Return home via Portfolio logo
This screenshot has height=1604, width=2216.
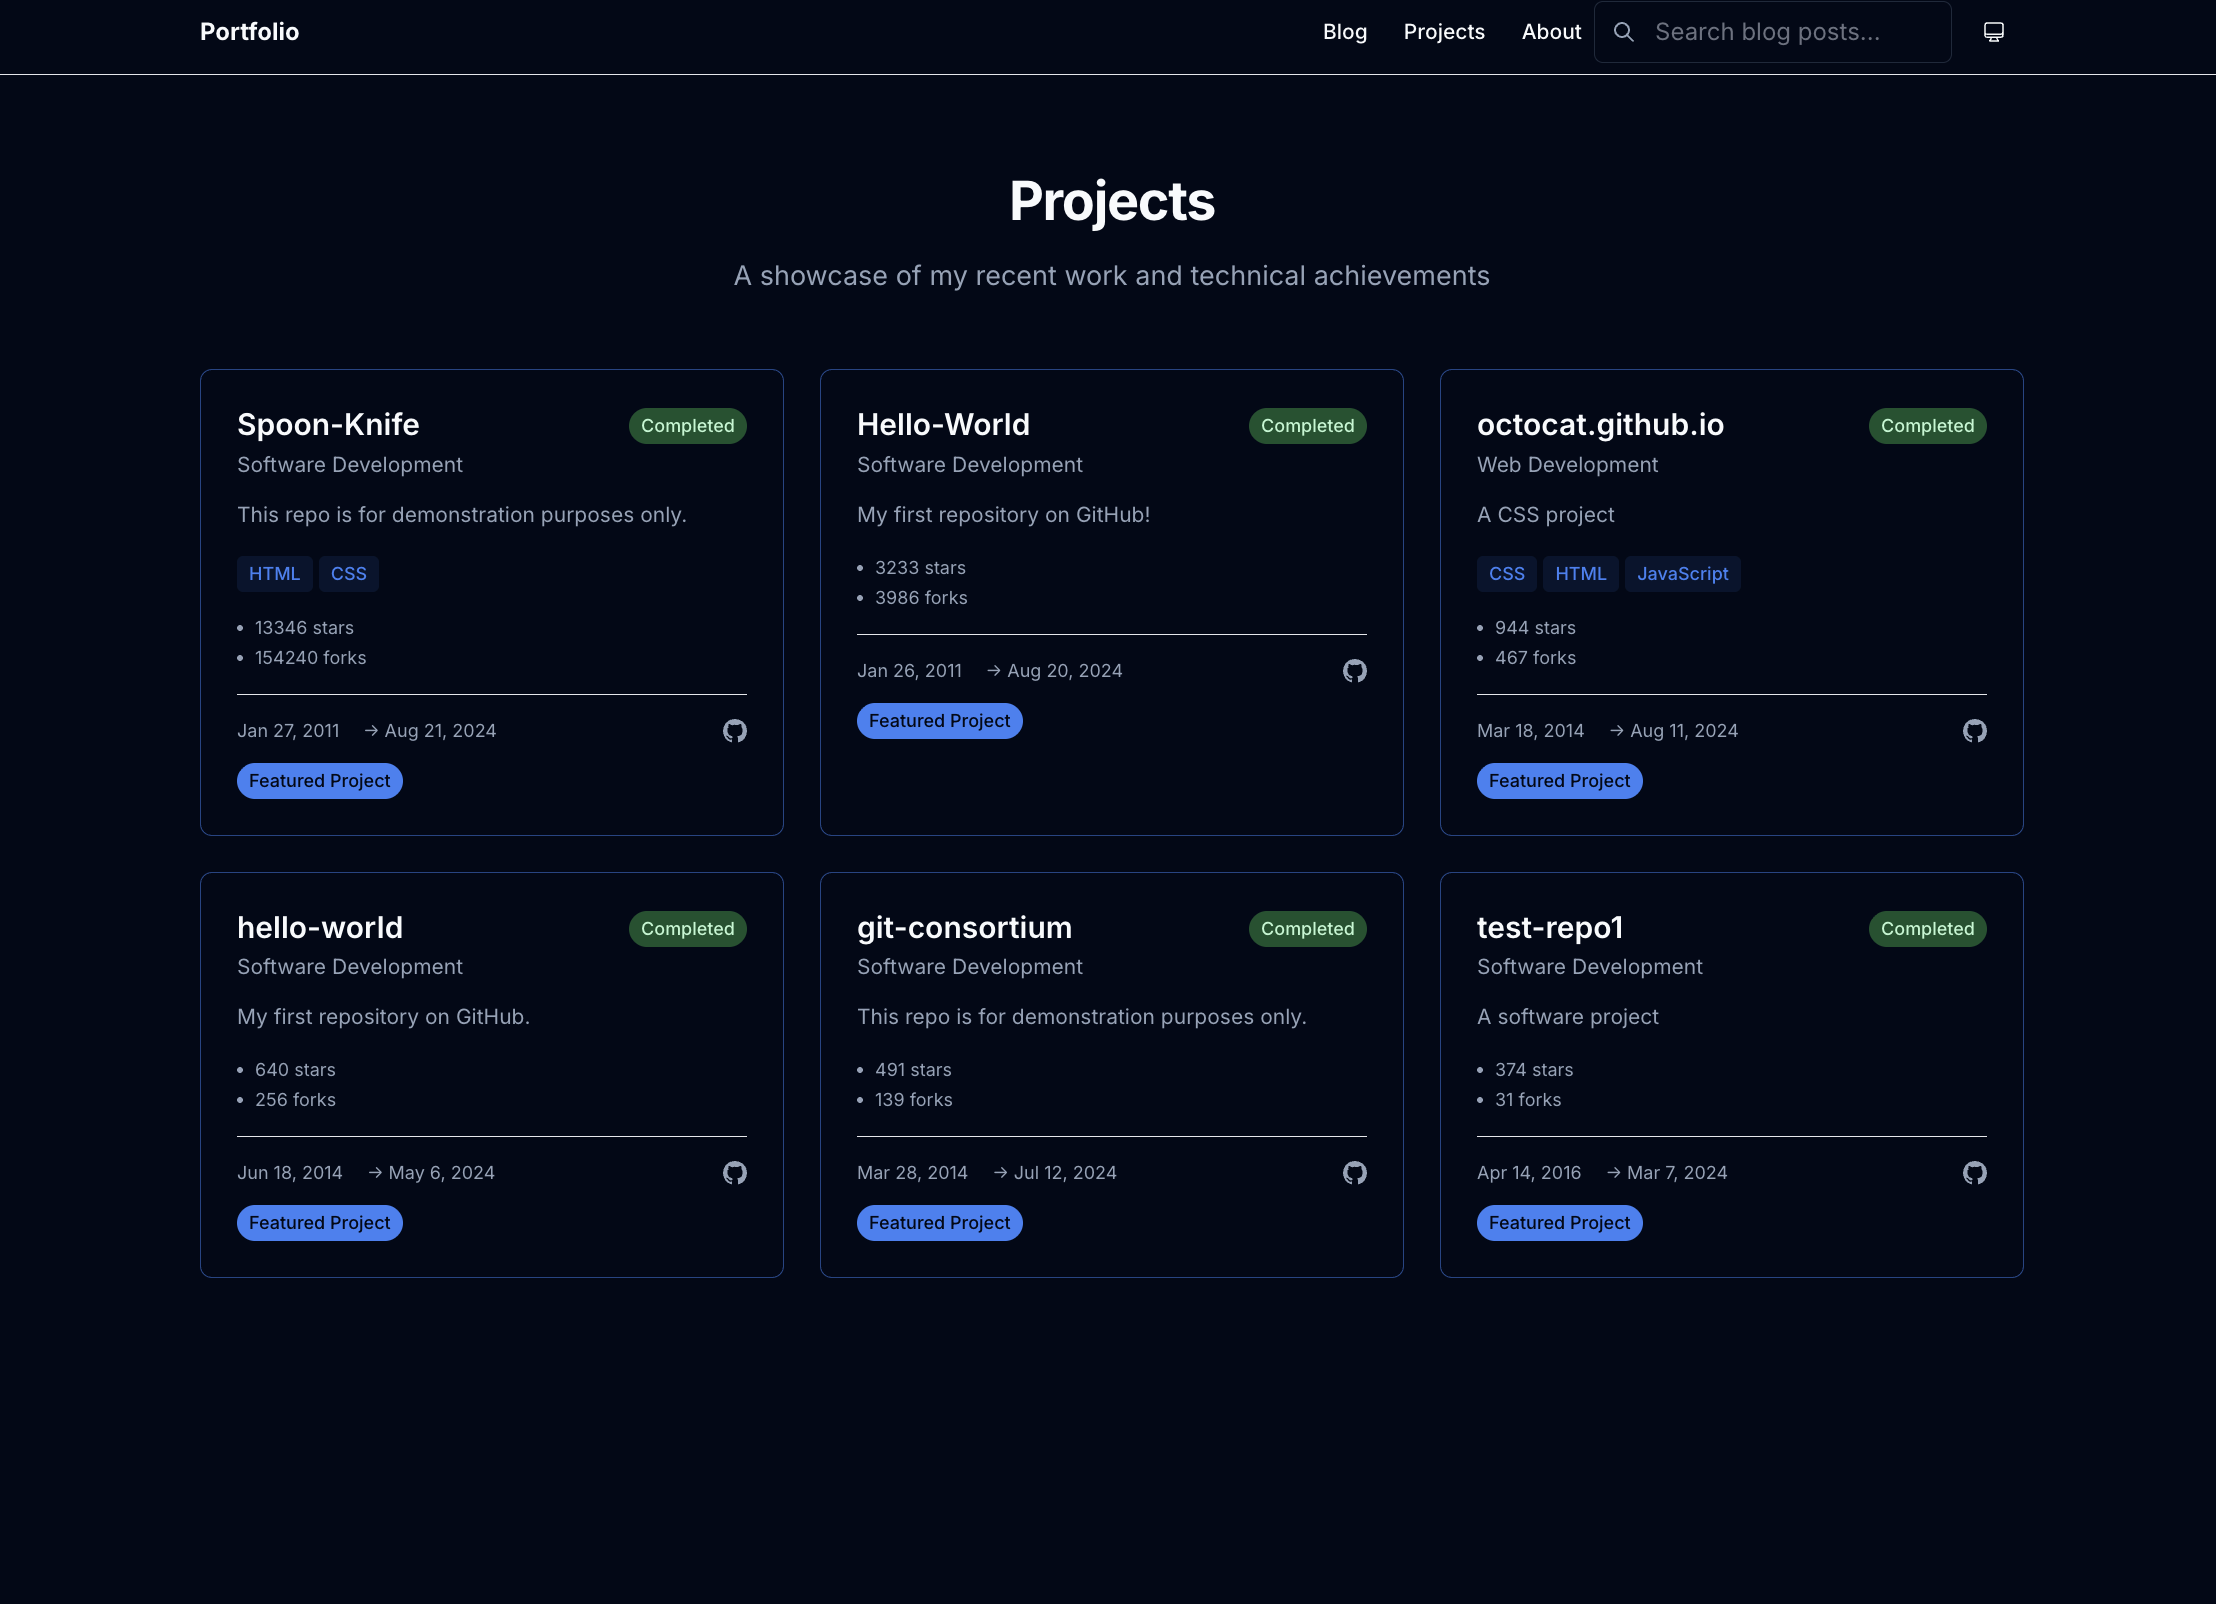249,31
